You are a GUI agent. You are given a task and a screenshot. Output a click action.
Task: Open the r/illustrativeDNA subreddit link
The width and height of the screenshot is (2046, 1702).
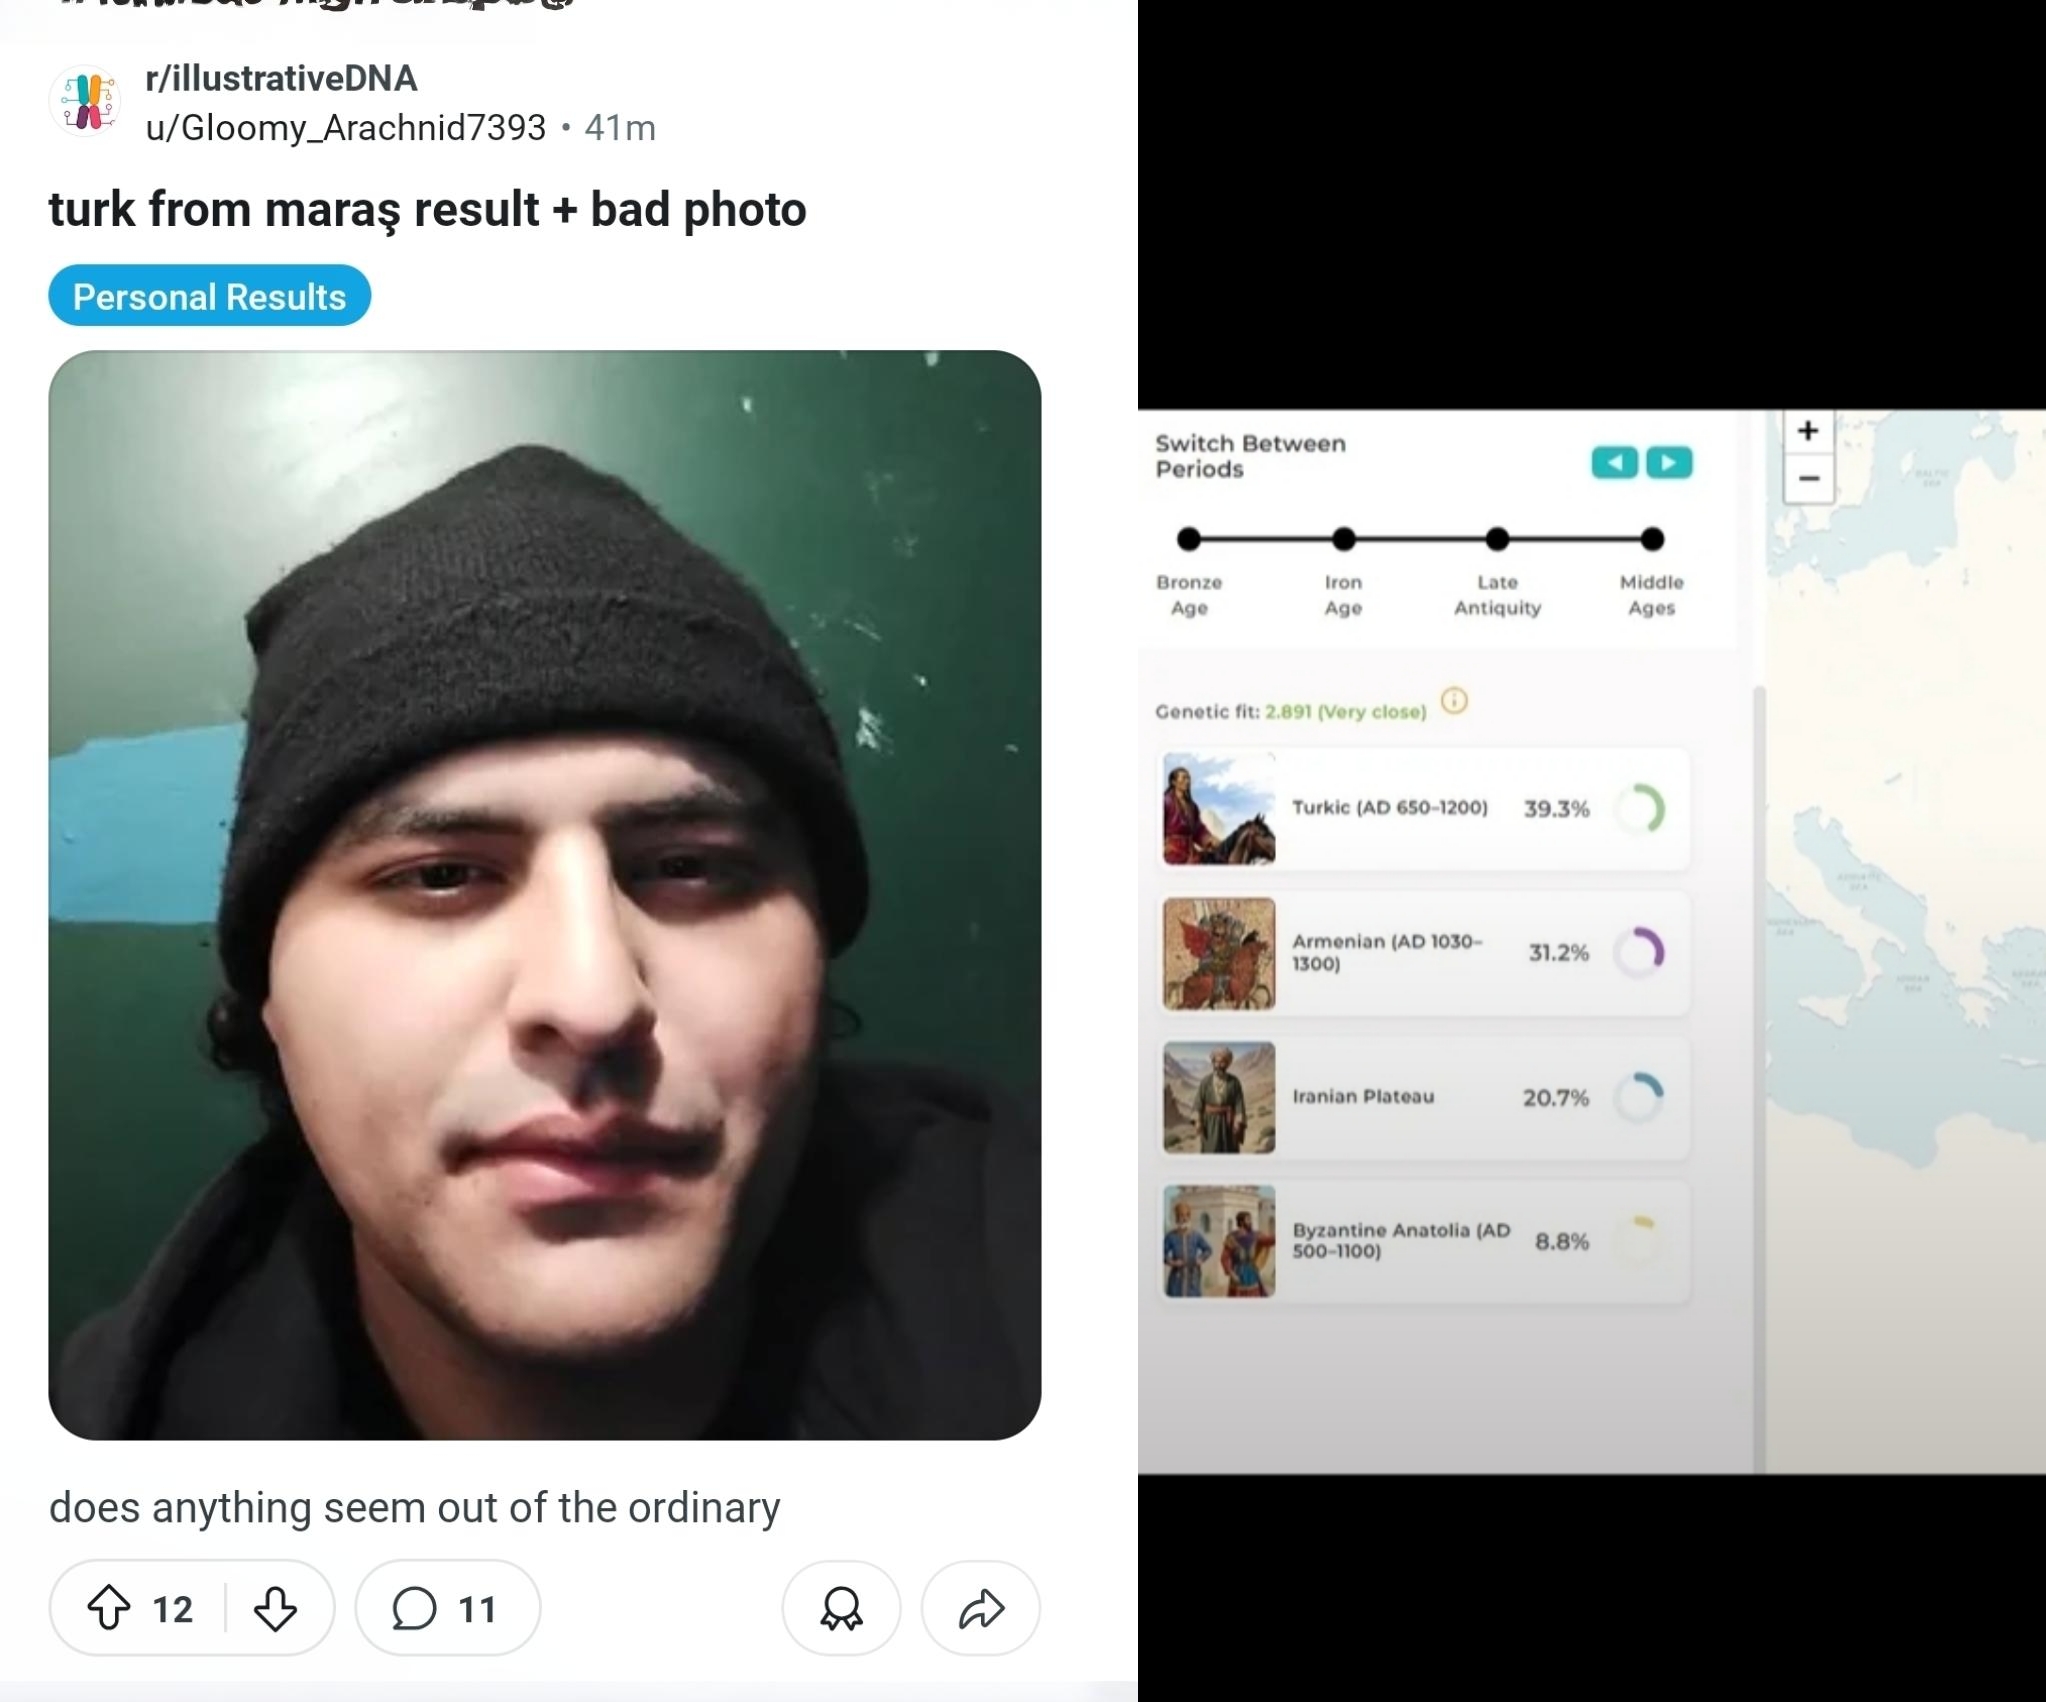(x=281, y=78)
